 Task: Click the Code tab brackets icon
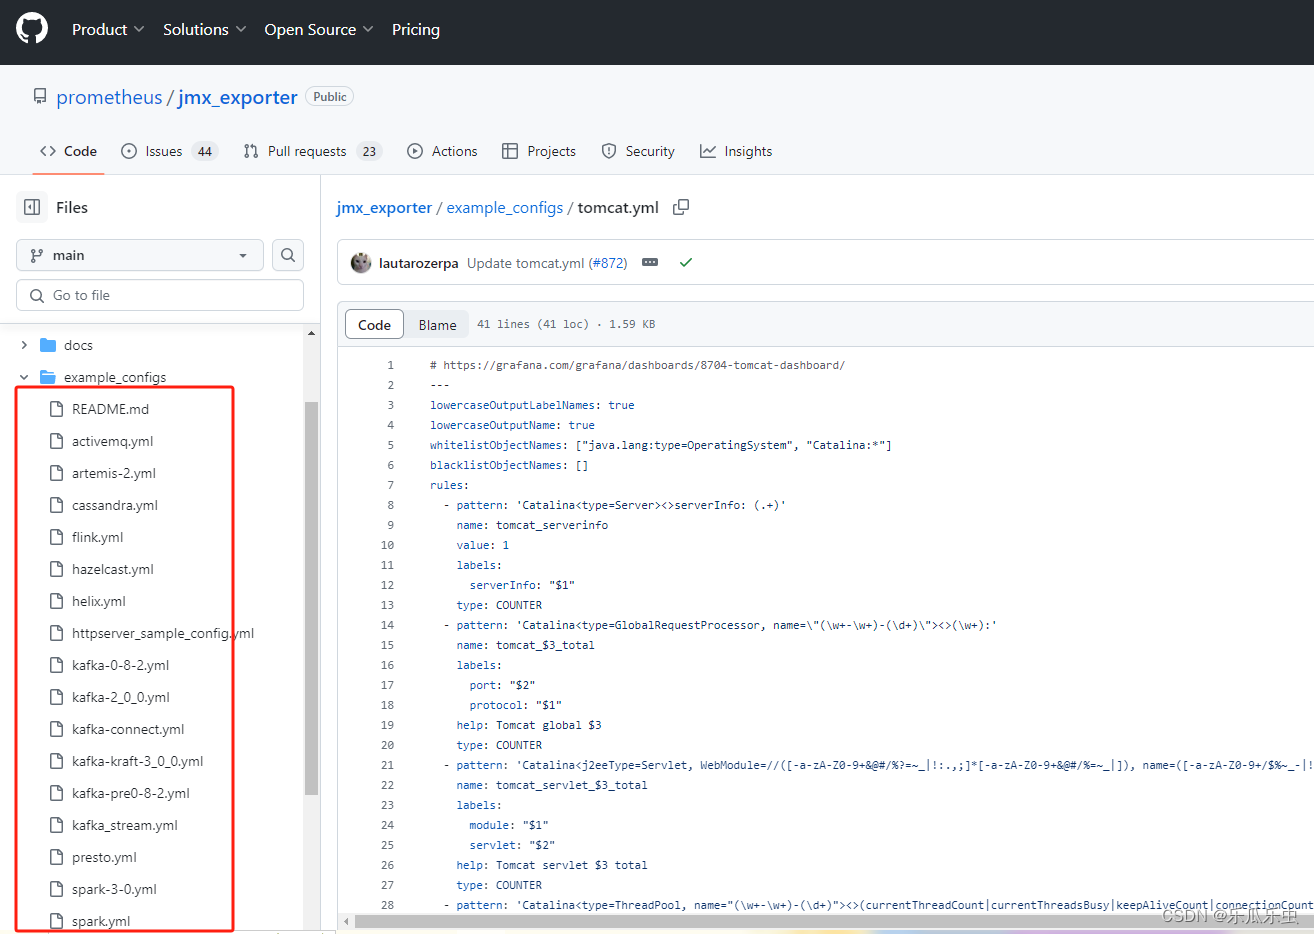point(48,151)
